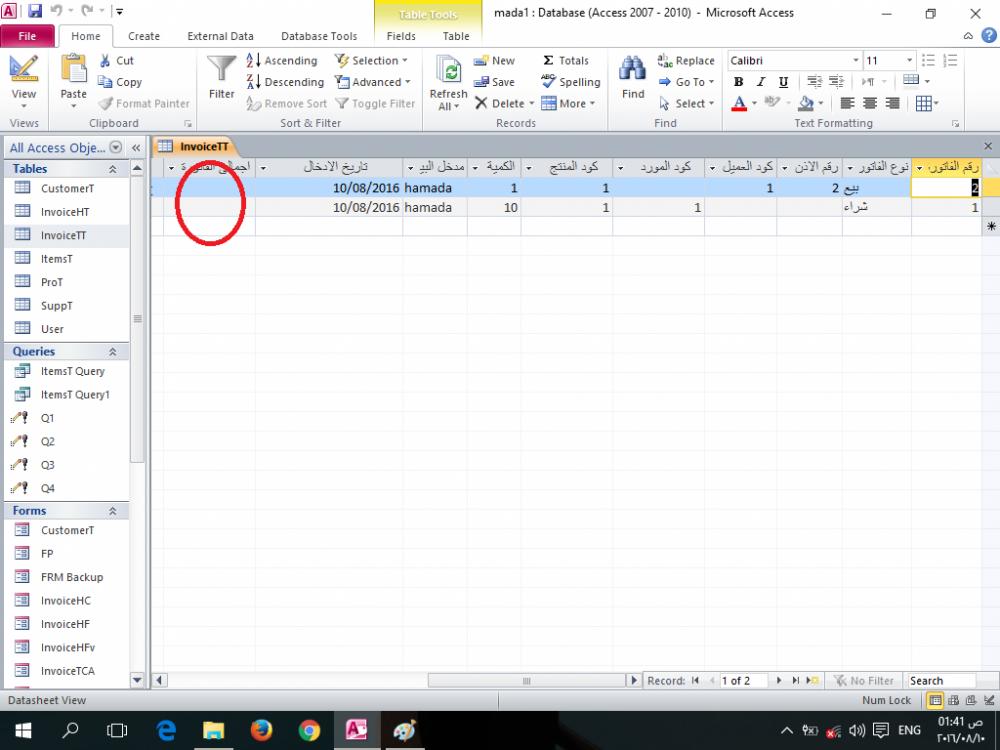Show Totals row
Image resolution: width=1000 pixels, height=750 pixels.
click(566, 61)
